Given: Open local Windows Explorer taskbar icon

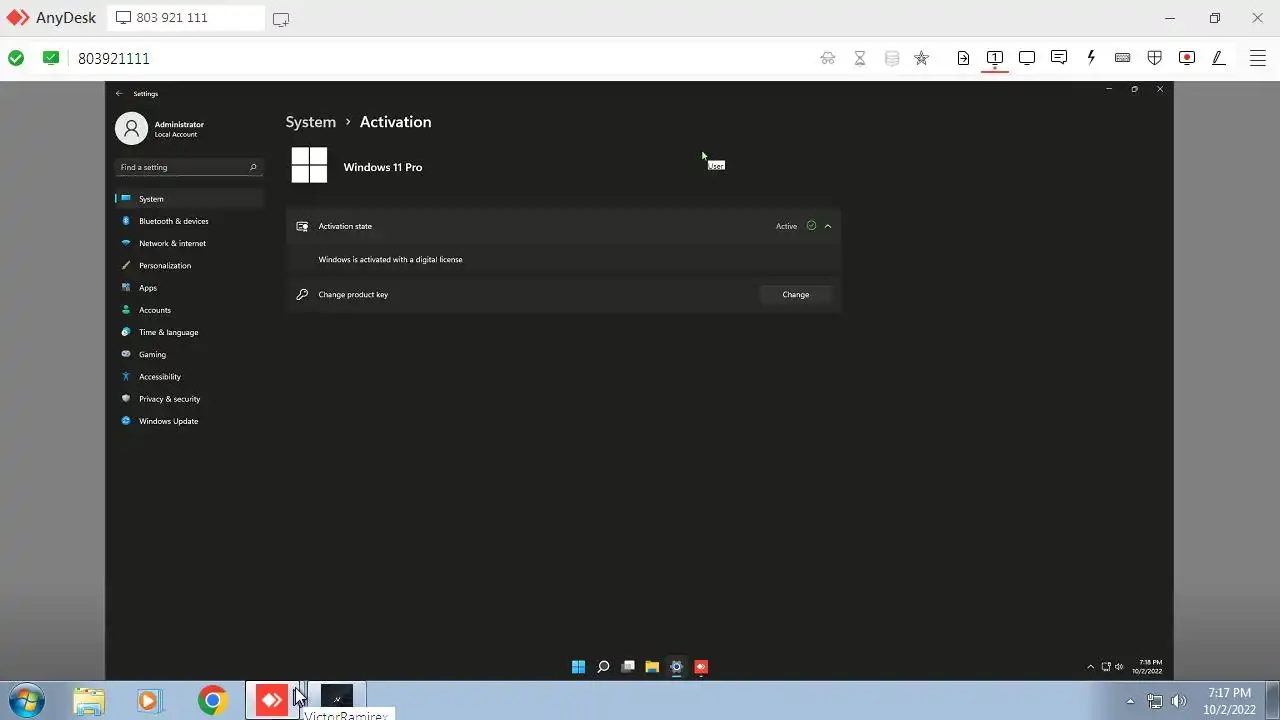Looking at the screenshot, I should coord(89,700).
